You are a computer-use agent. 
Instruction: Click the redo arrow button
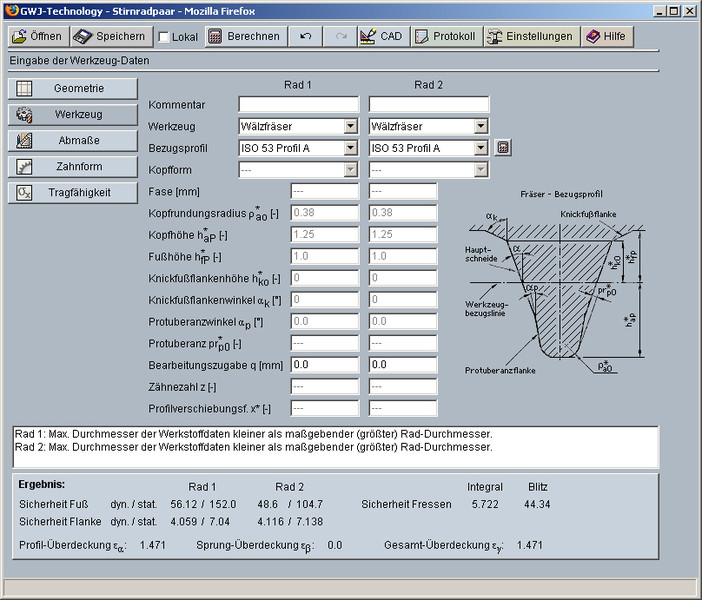point(340,36)
